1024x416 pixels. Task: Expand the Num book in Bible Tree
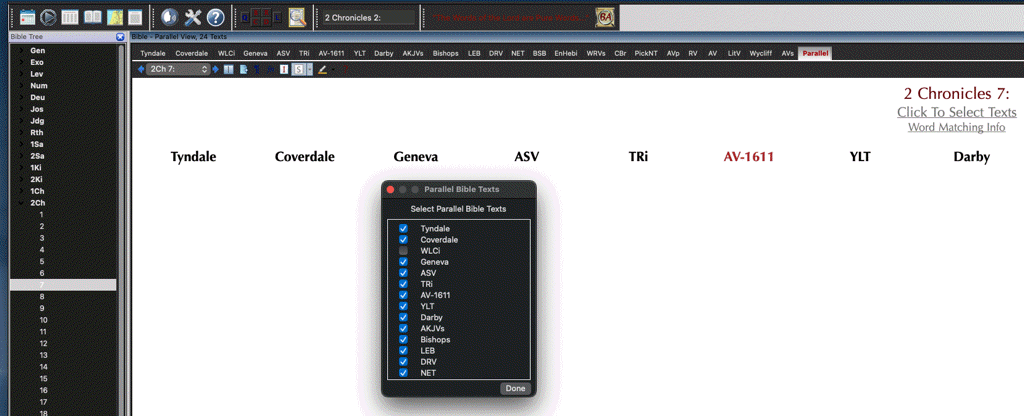(21, 86)
